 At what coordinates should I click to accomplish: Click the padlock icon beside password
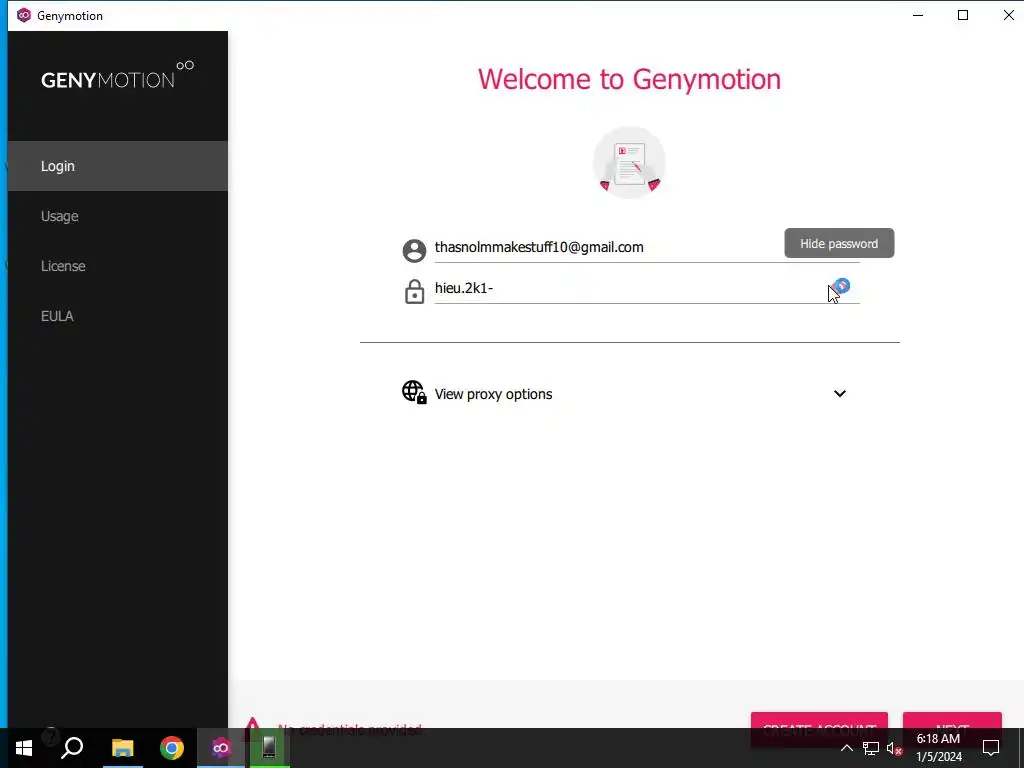pyautogui.click(x=414, y=291)
